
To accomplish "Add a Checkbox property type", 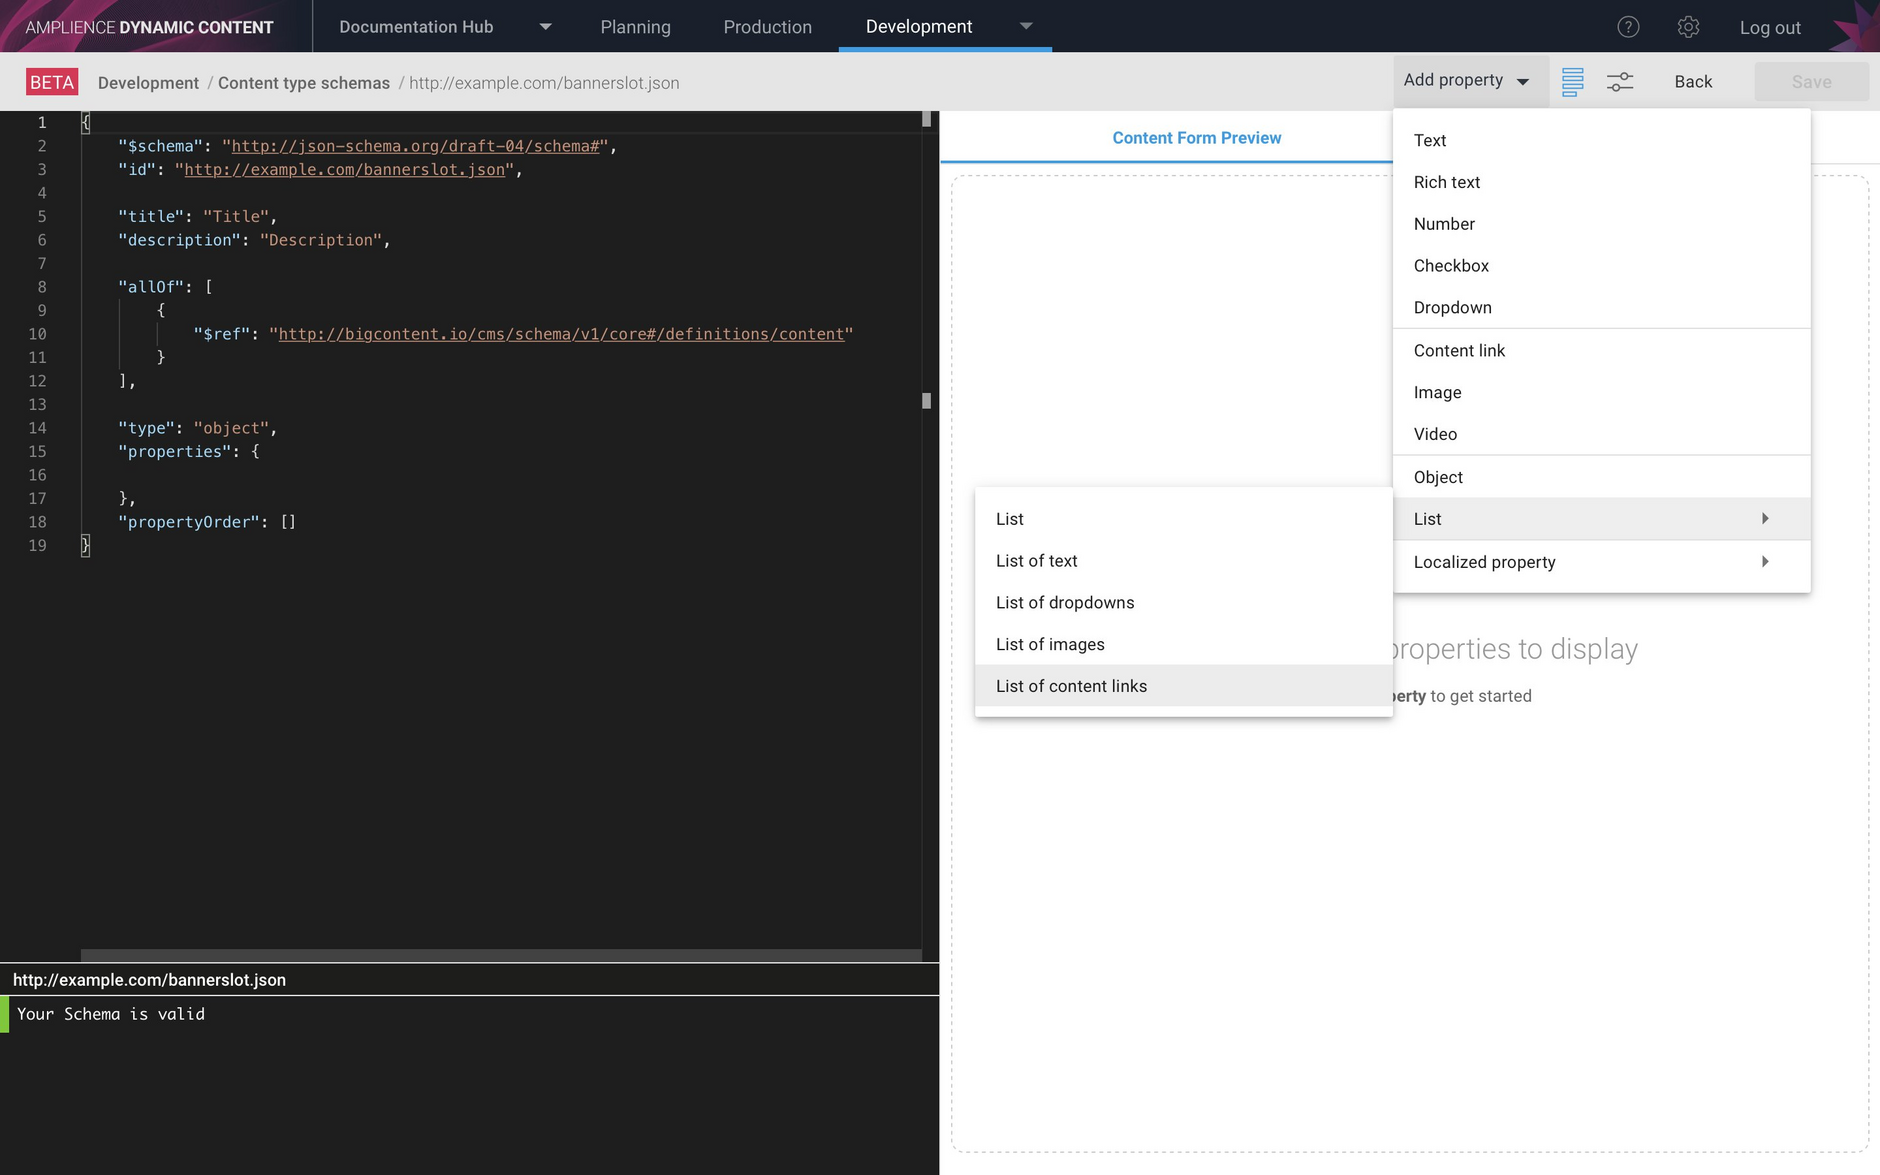I will coord(1450,265).
